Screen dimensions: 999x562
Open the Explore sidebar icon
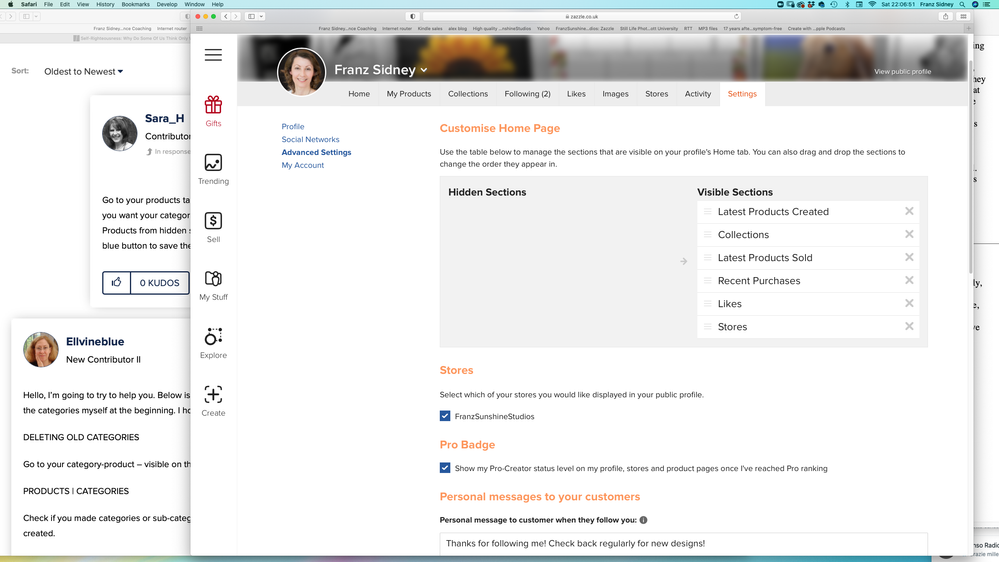coord(213,342)
